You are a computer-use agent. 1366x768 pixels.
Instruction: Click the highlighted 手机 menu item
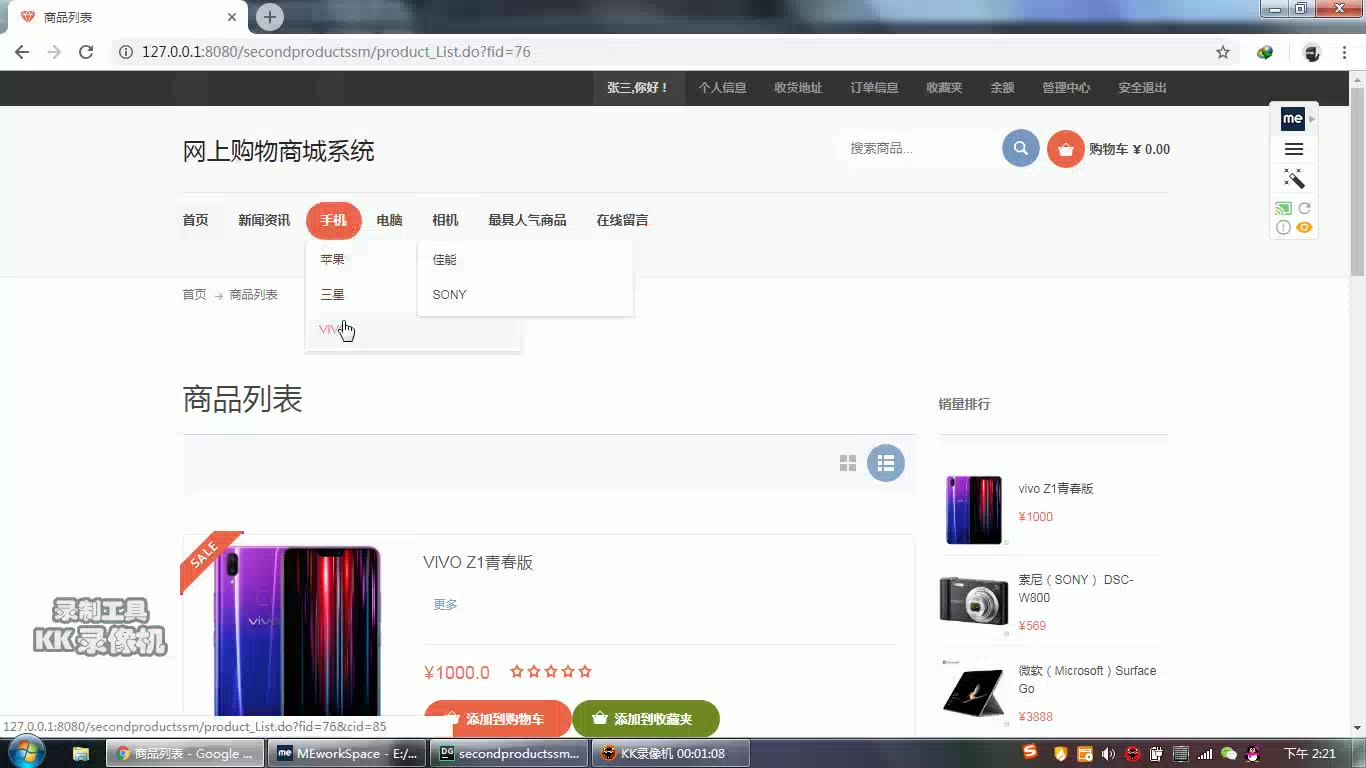click(333, 220)
